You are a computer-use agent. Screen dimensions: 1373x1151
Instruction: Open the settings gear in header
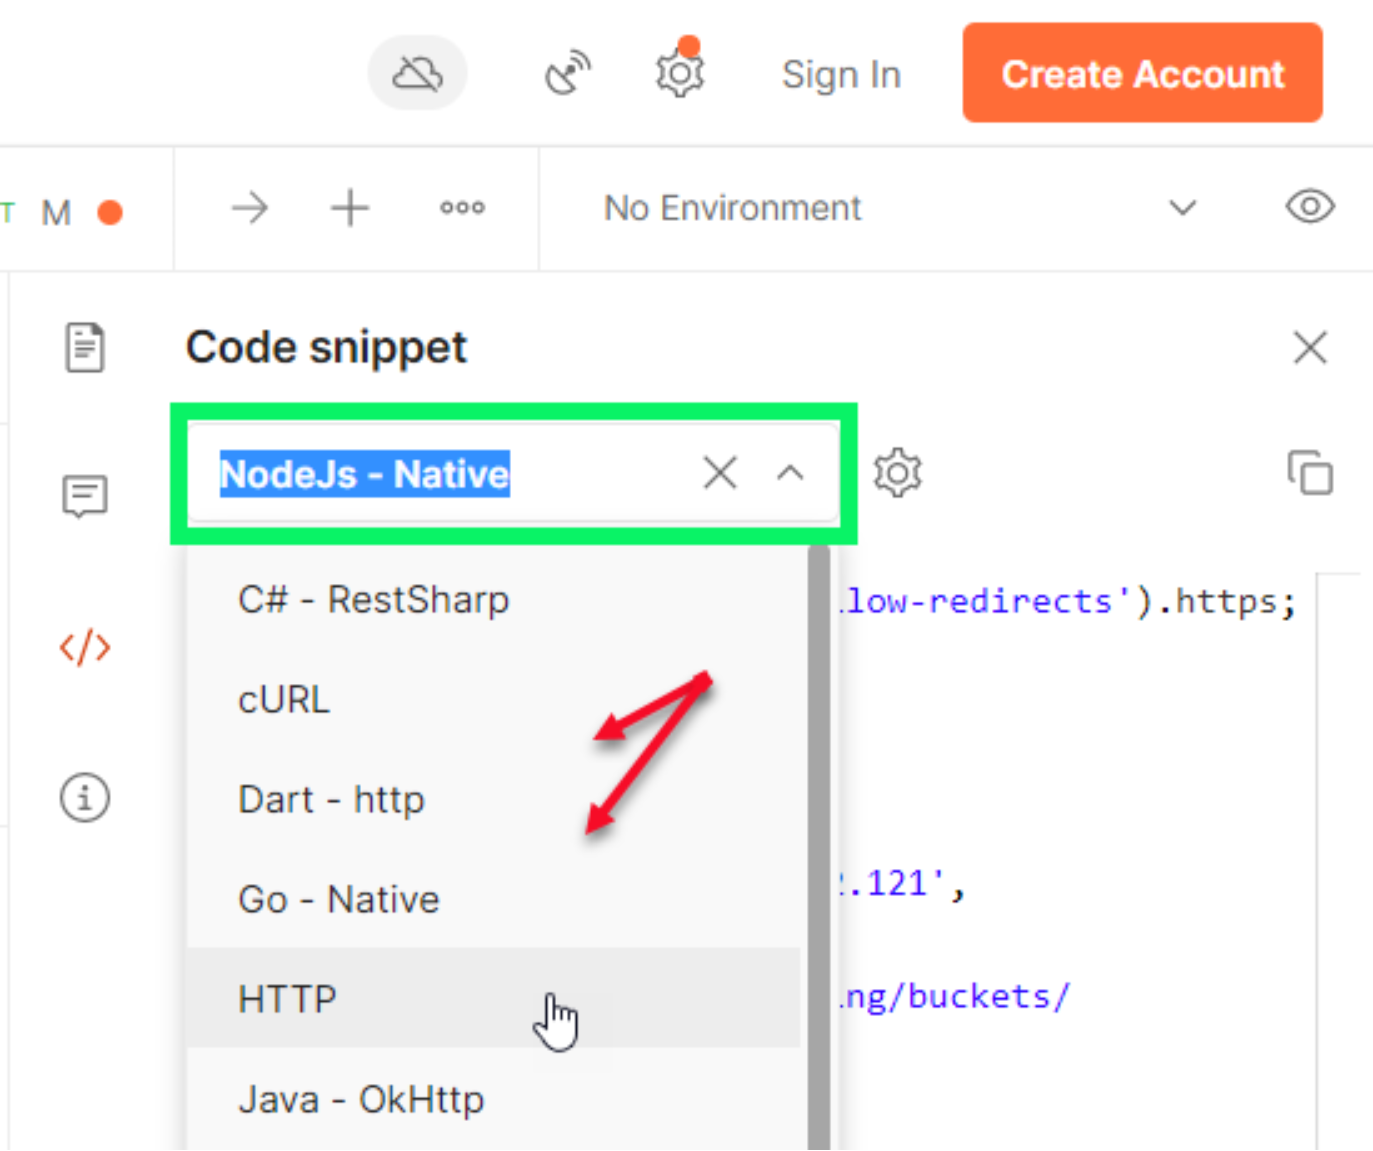[x=680, y=73]
